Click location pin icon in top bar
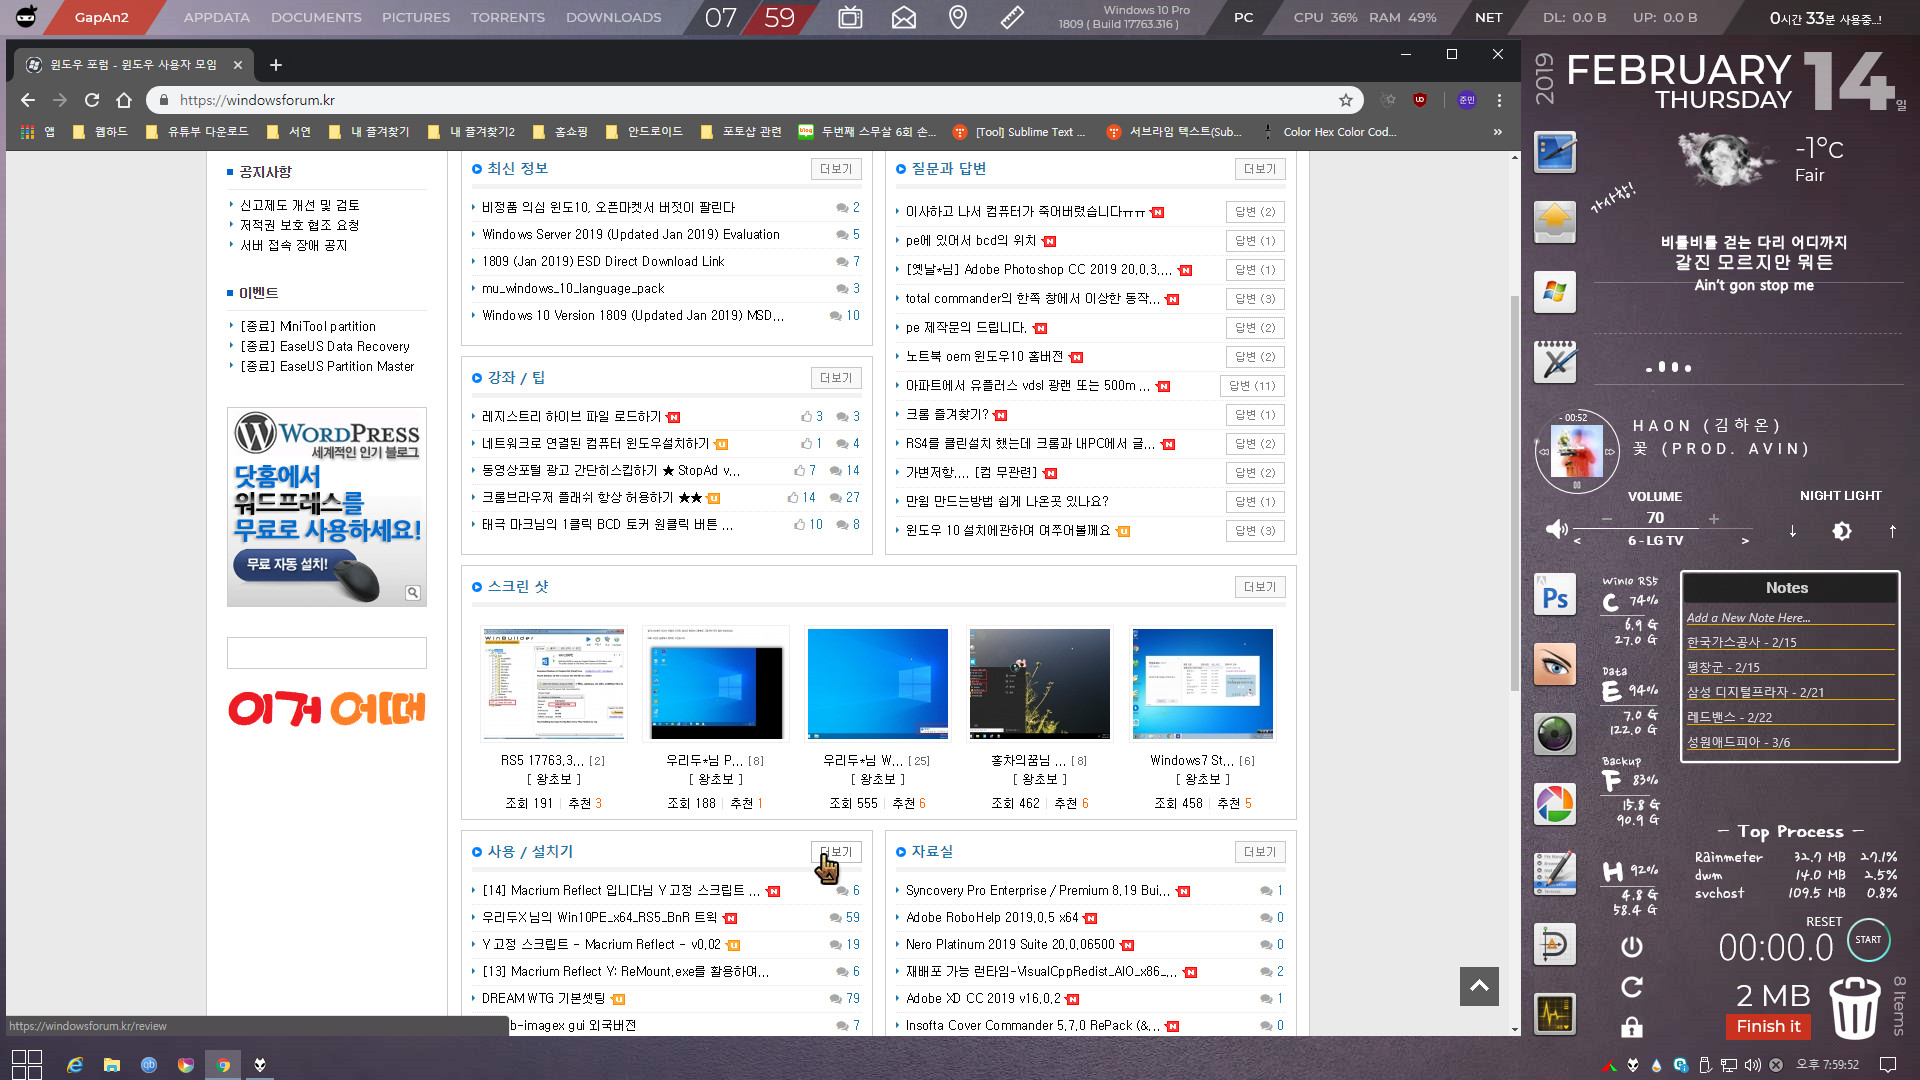The image size is (1920, 1080). coord(958,17)
